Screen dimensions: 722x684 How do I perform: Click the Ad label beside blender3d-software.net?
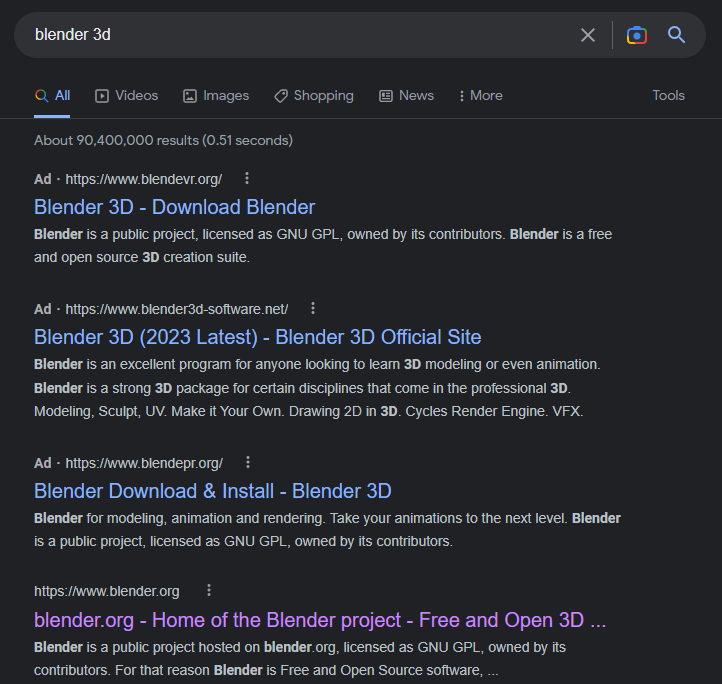tap(43, 309)
